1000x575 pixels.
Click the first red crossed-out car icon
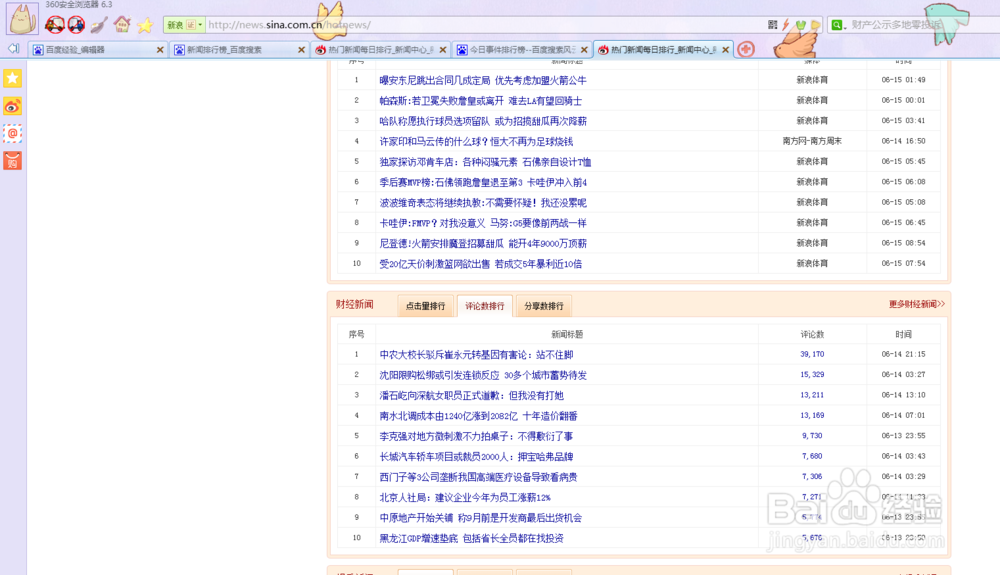[x=55, y=25]
